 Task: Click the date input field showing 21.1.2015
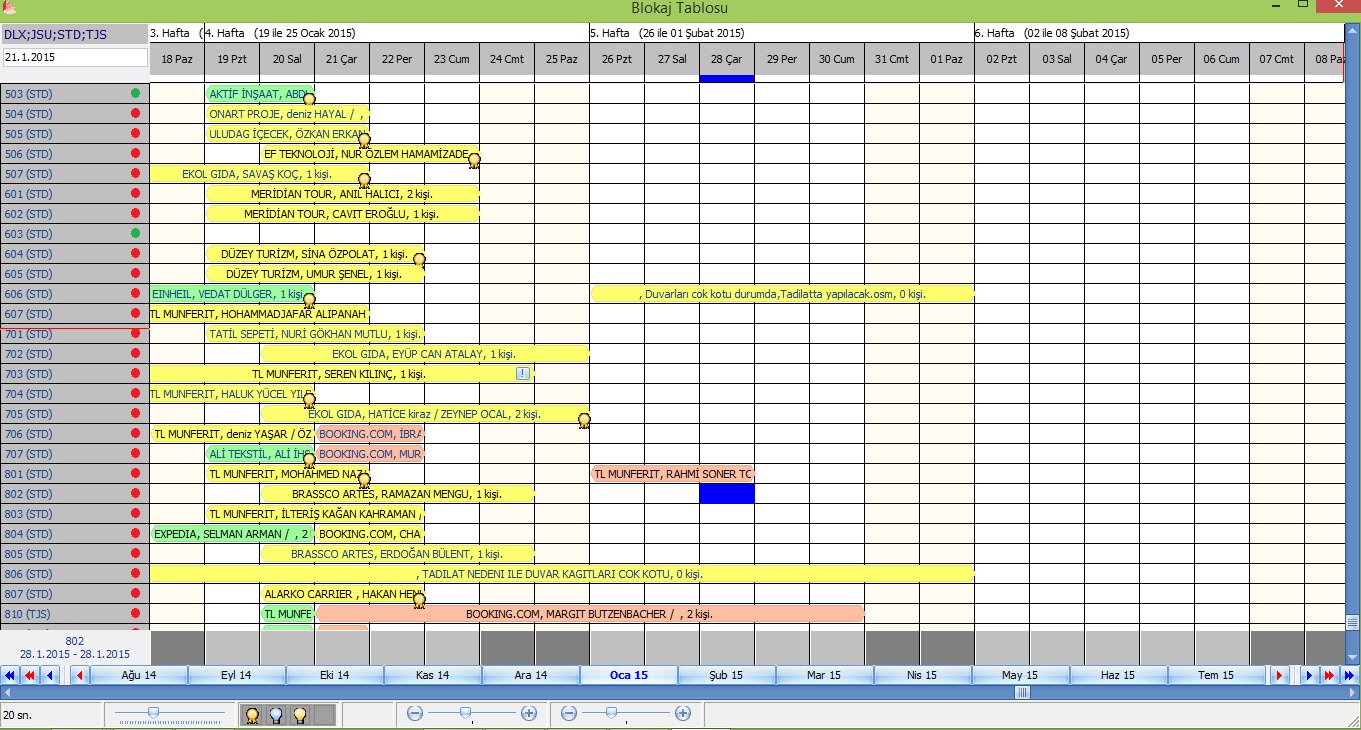pyautogui.click(x=75, y=57)
